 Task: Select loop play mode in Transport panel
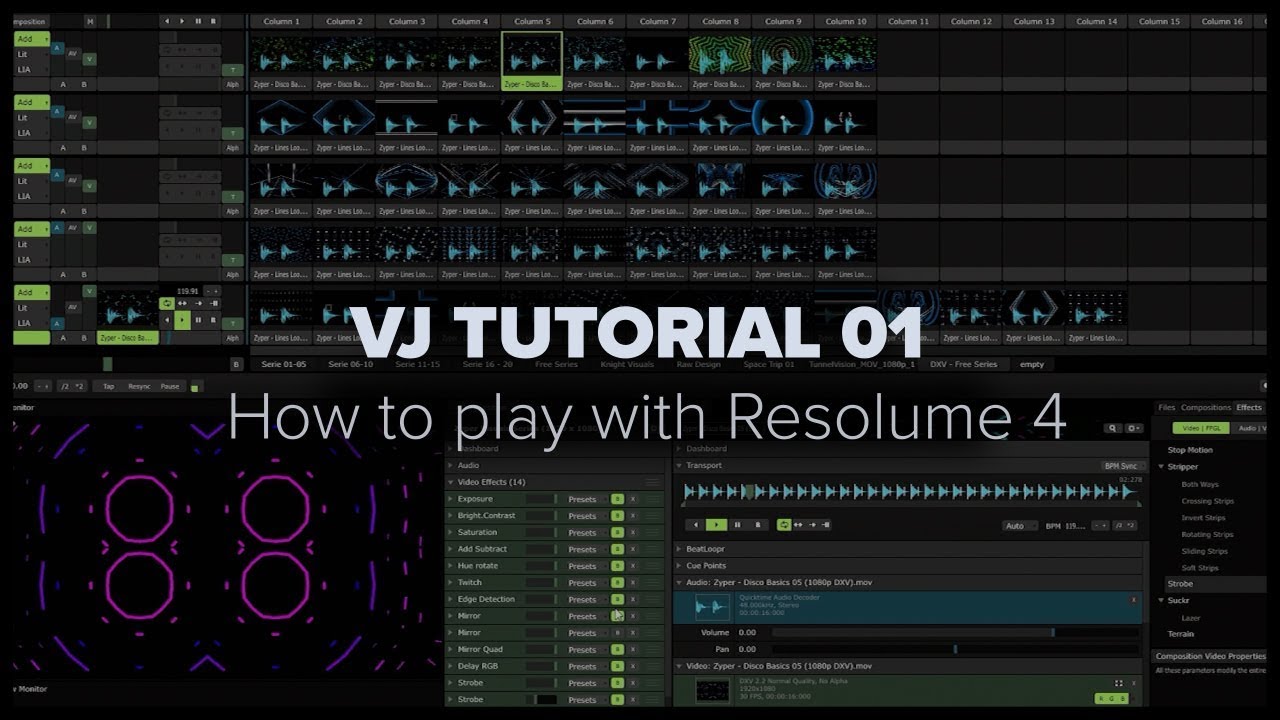pyautogui.click(x=784, y=524)
